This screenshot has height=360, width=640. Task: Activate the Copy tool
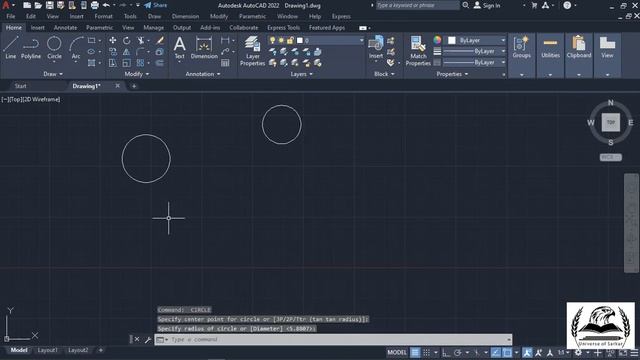(x=113, y=52)
